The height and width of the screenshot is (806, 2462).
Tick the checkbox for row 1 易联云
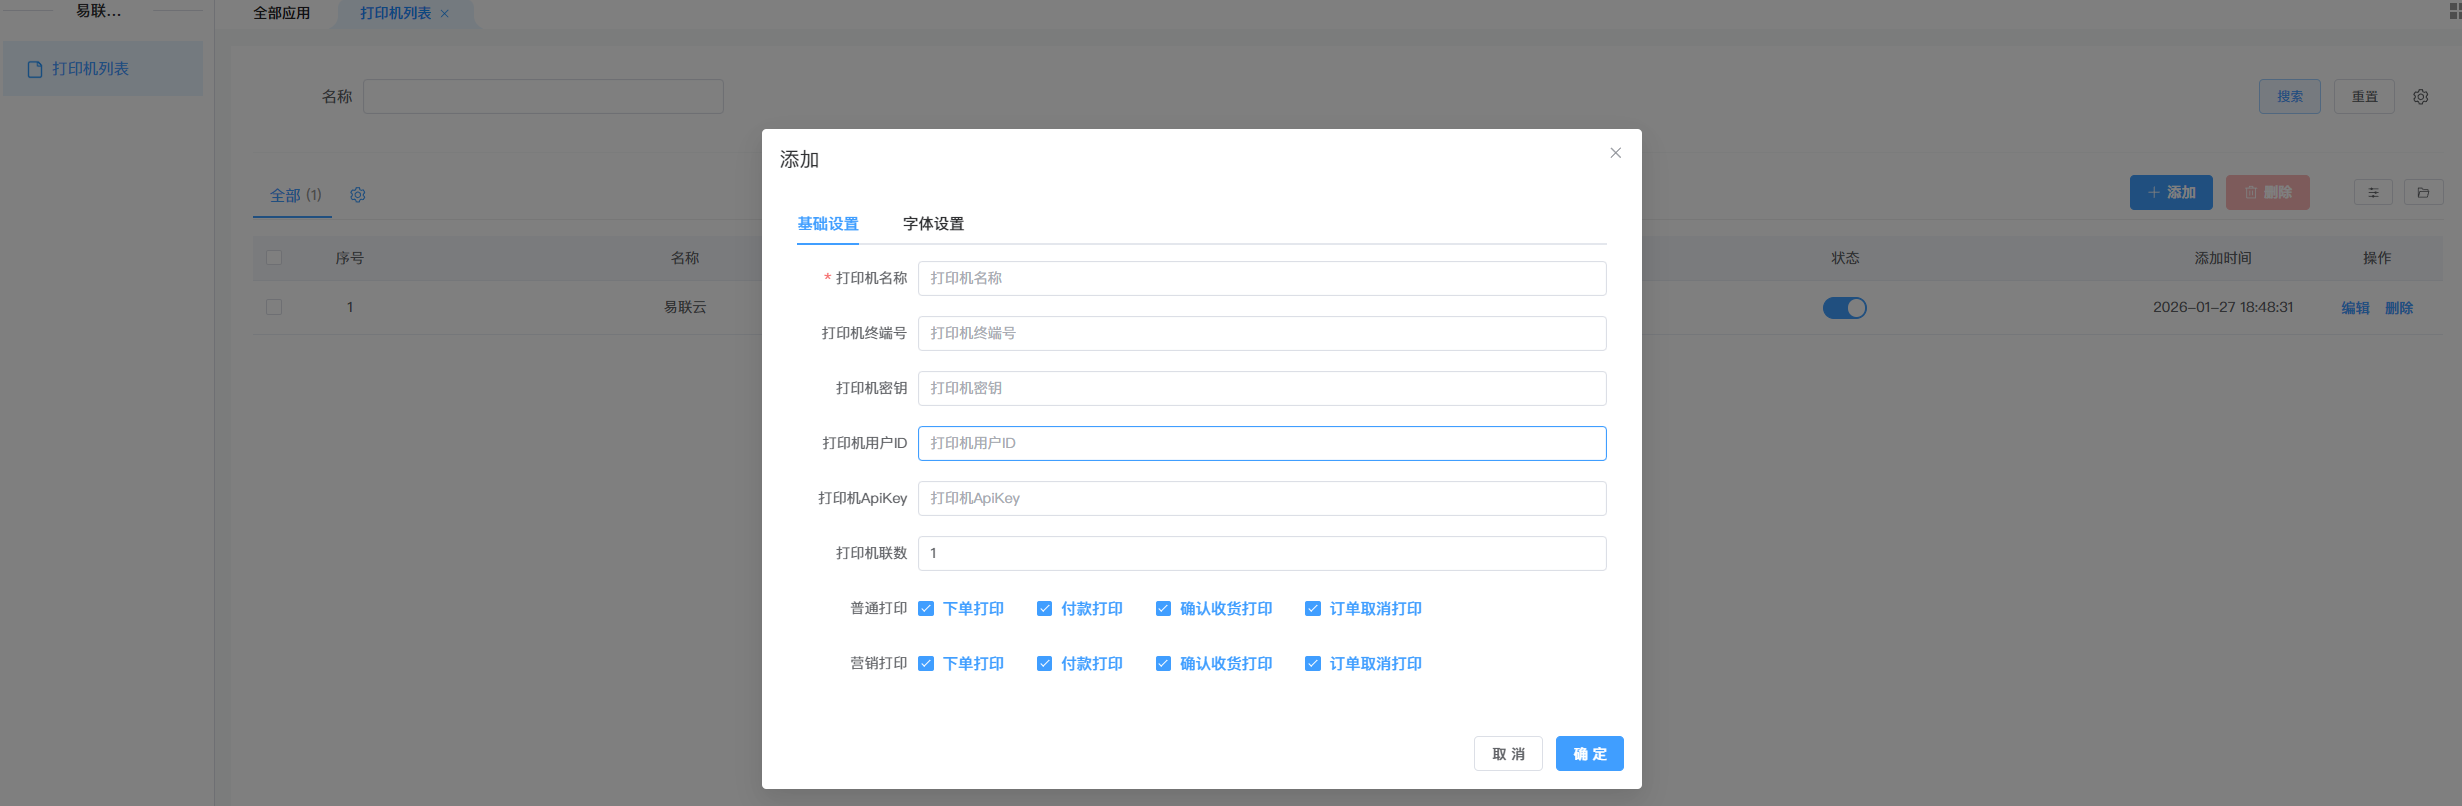click(274, 307)
